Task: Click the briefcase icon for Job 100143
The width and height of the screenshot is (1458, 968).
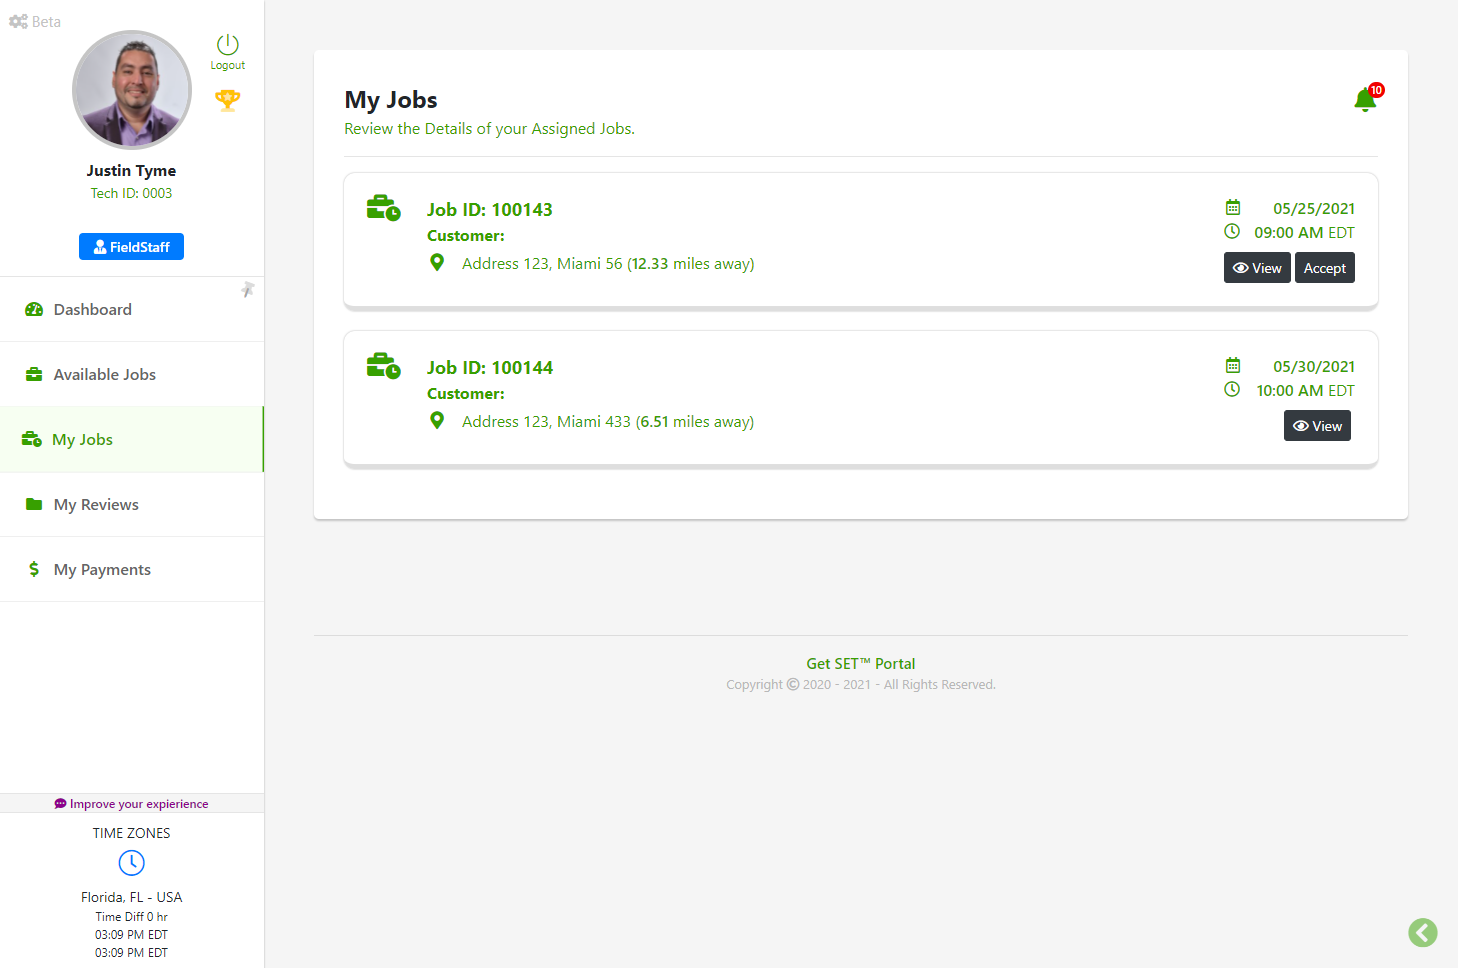Action: pos(383,208)
